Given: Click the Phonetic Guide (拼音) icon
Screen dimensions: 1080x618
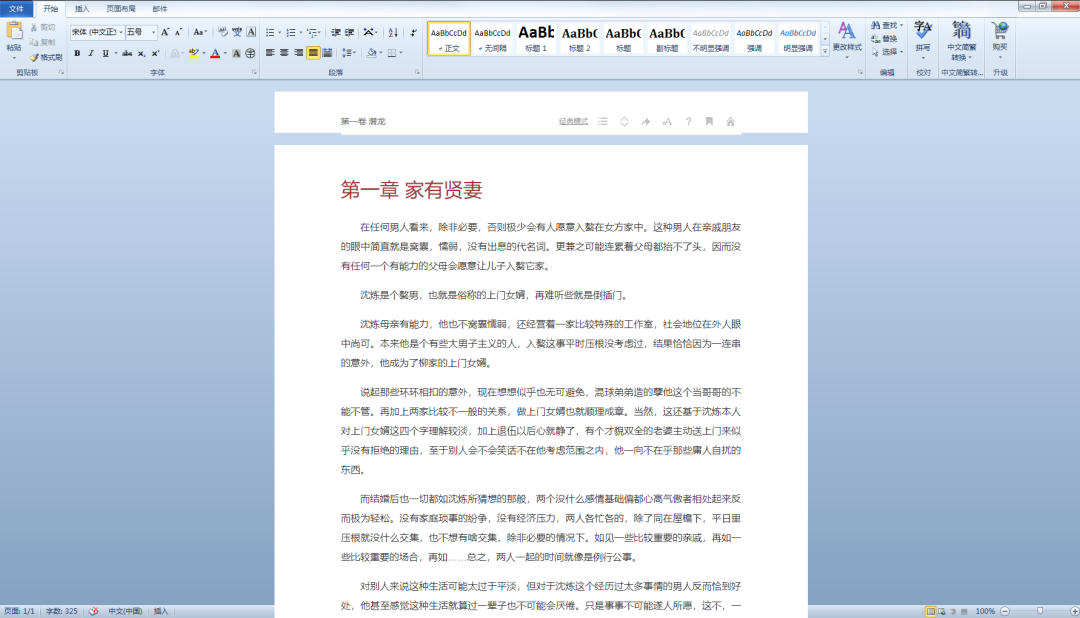Looking at the screenshot, I should tap(237, 32).
